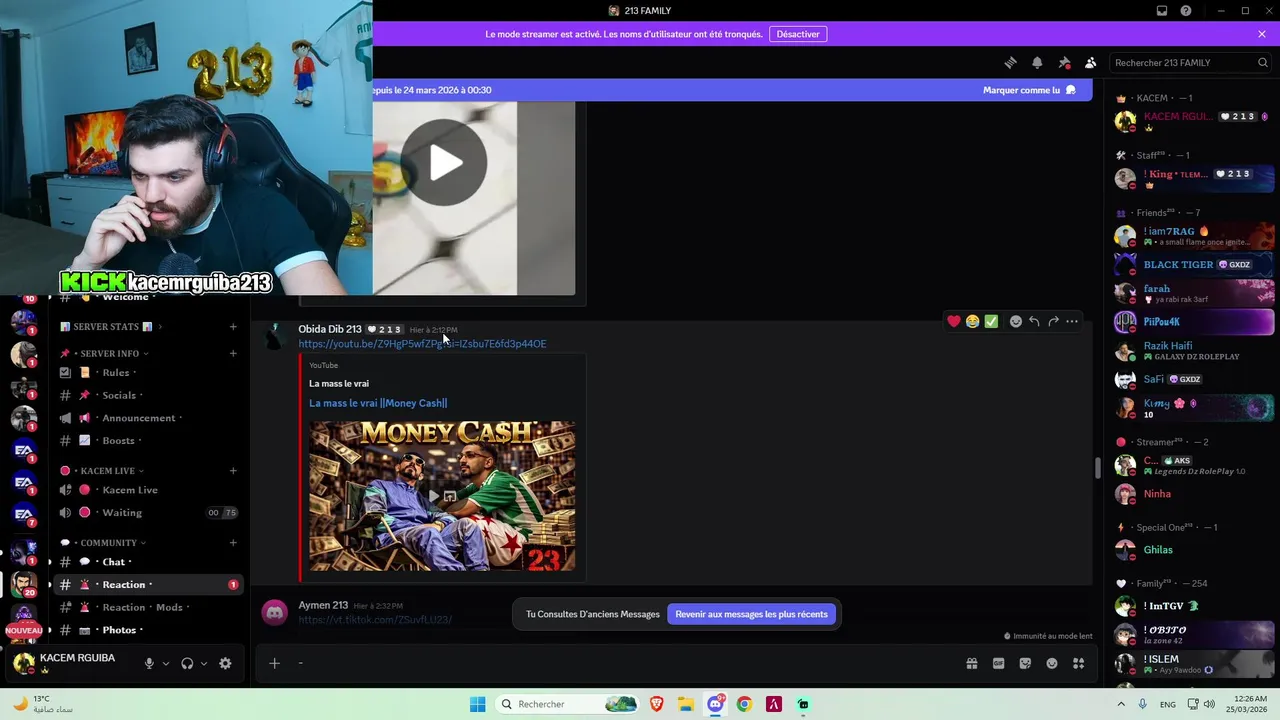Forward the Obida Dib 213 message
This screenshot has width=1280, height=720.
[x=1053, y=321]
